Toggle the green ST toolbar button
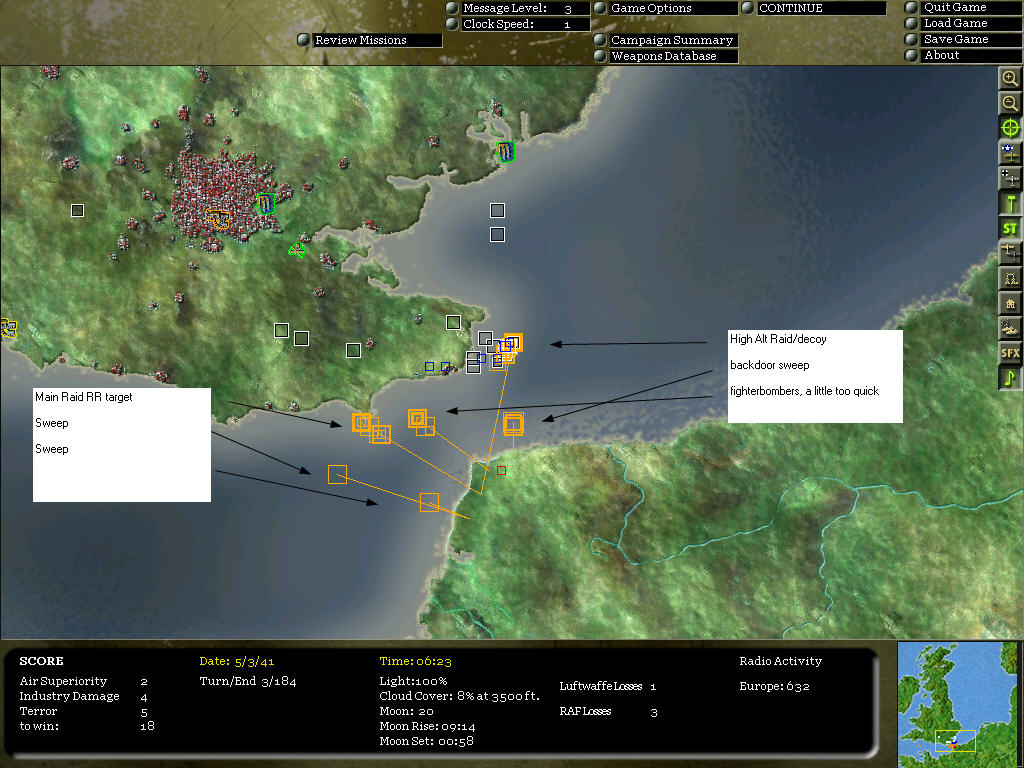Image resolution: width=1024 pixels, height=768 pixels. point(1010,228)
